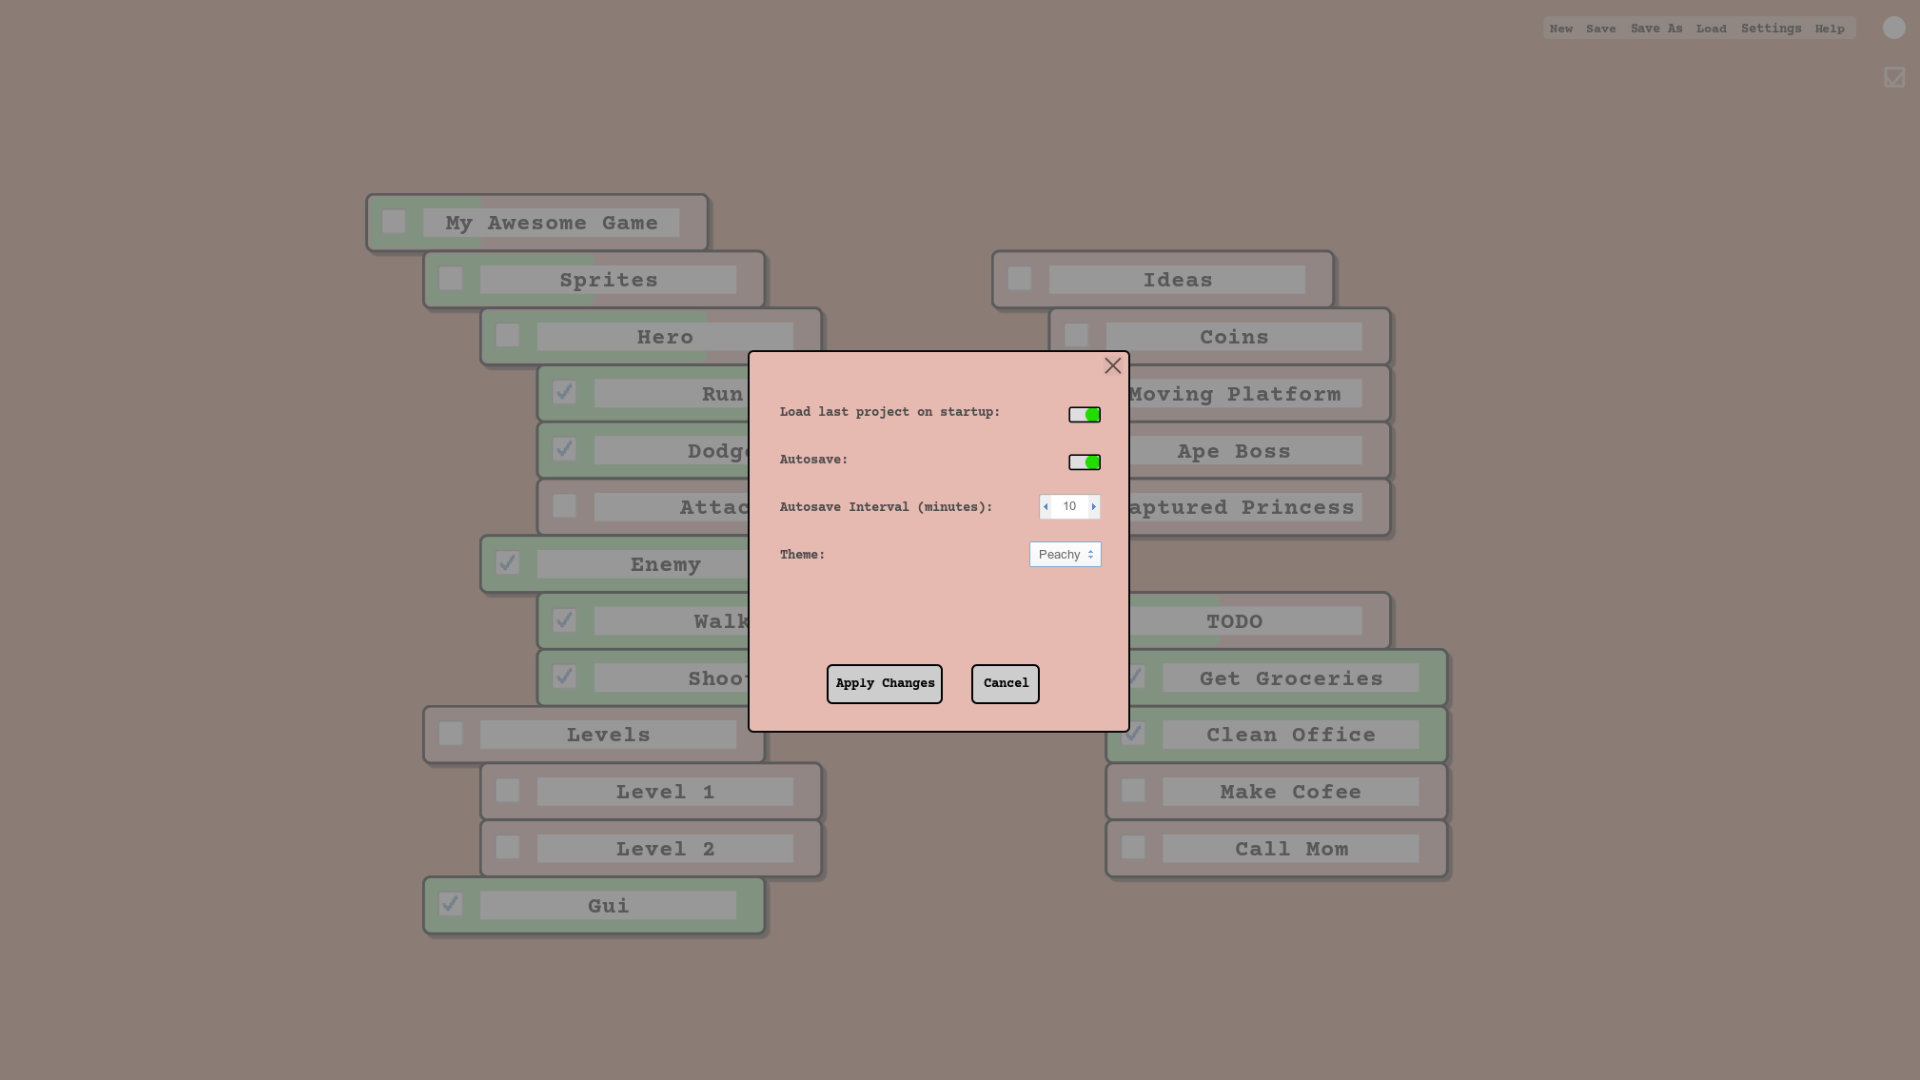Screen dimensions: 1920x1080
Task: Click the Save As menu item
Action: [1656, 28]
